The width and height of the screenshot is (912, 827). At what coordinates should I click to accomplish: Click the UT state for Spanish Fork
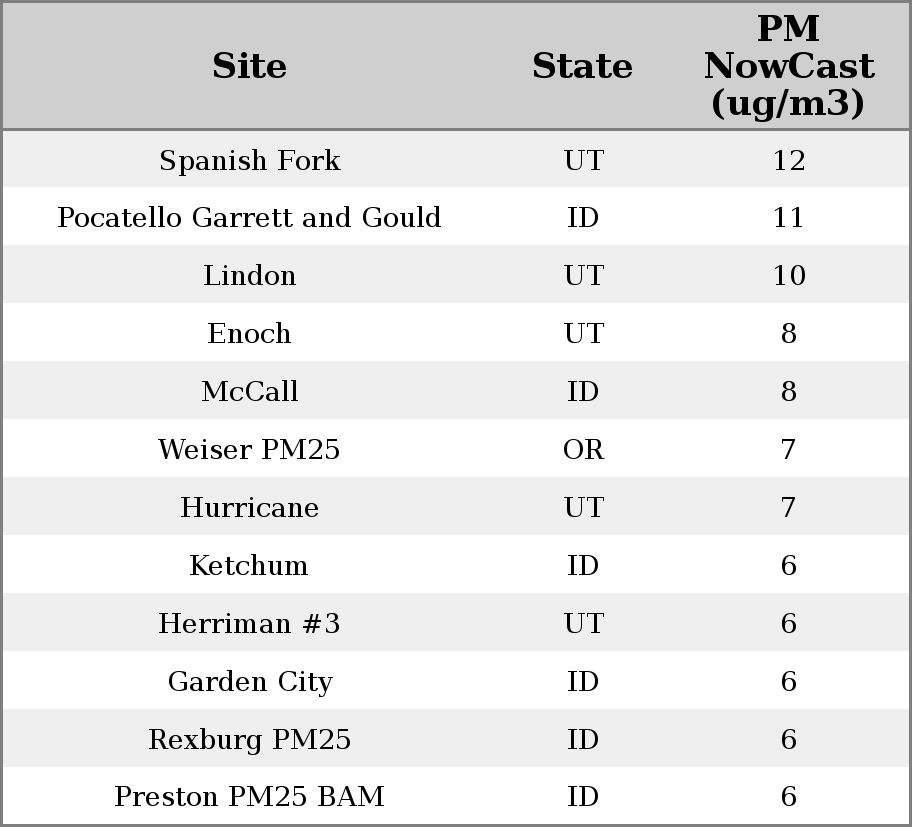click(583, 160)
